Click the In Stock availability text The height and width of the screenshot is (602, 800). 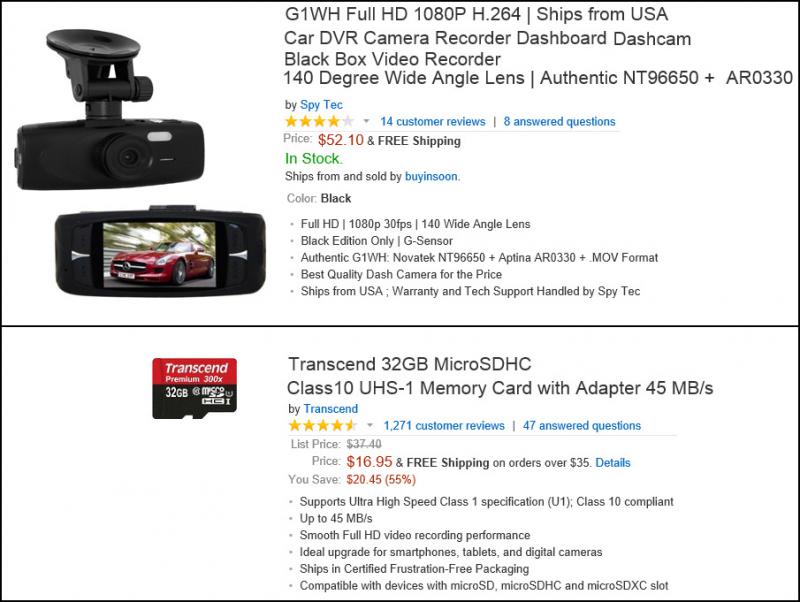[x=314, y=159]
